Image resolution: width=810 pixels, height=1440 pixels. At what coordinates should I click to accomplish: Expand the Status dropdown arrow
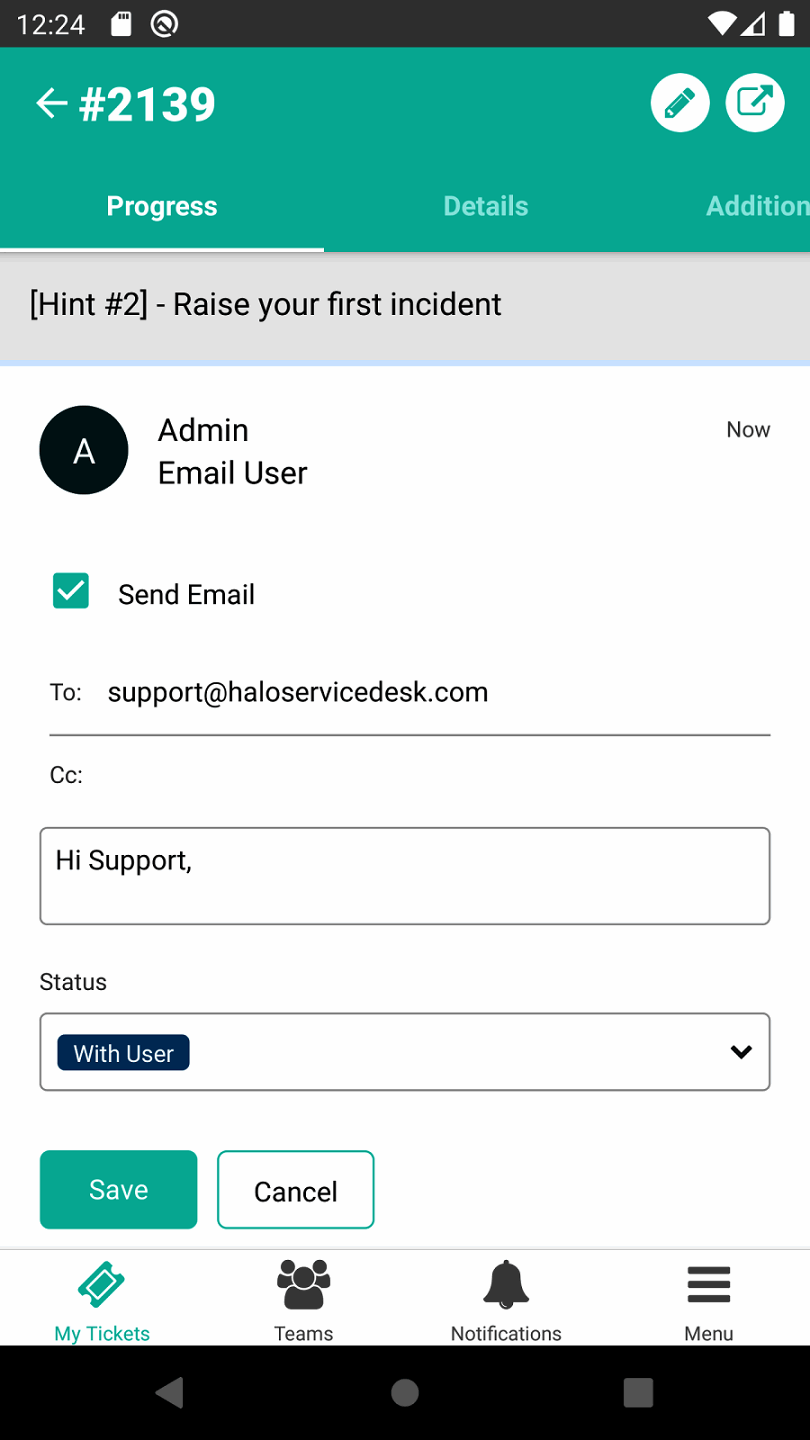(740, 1052)
